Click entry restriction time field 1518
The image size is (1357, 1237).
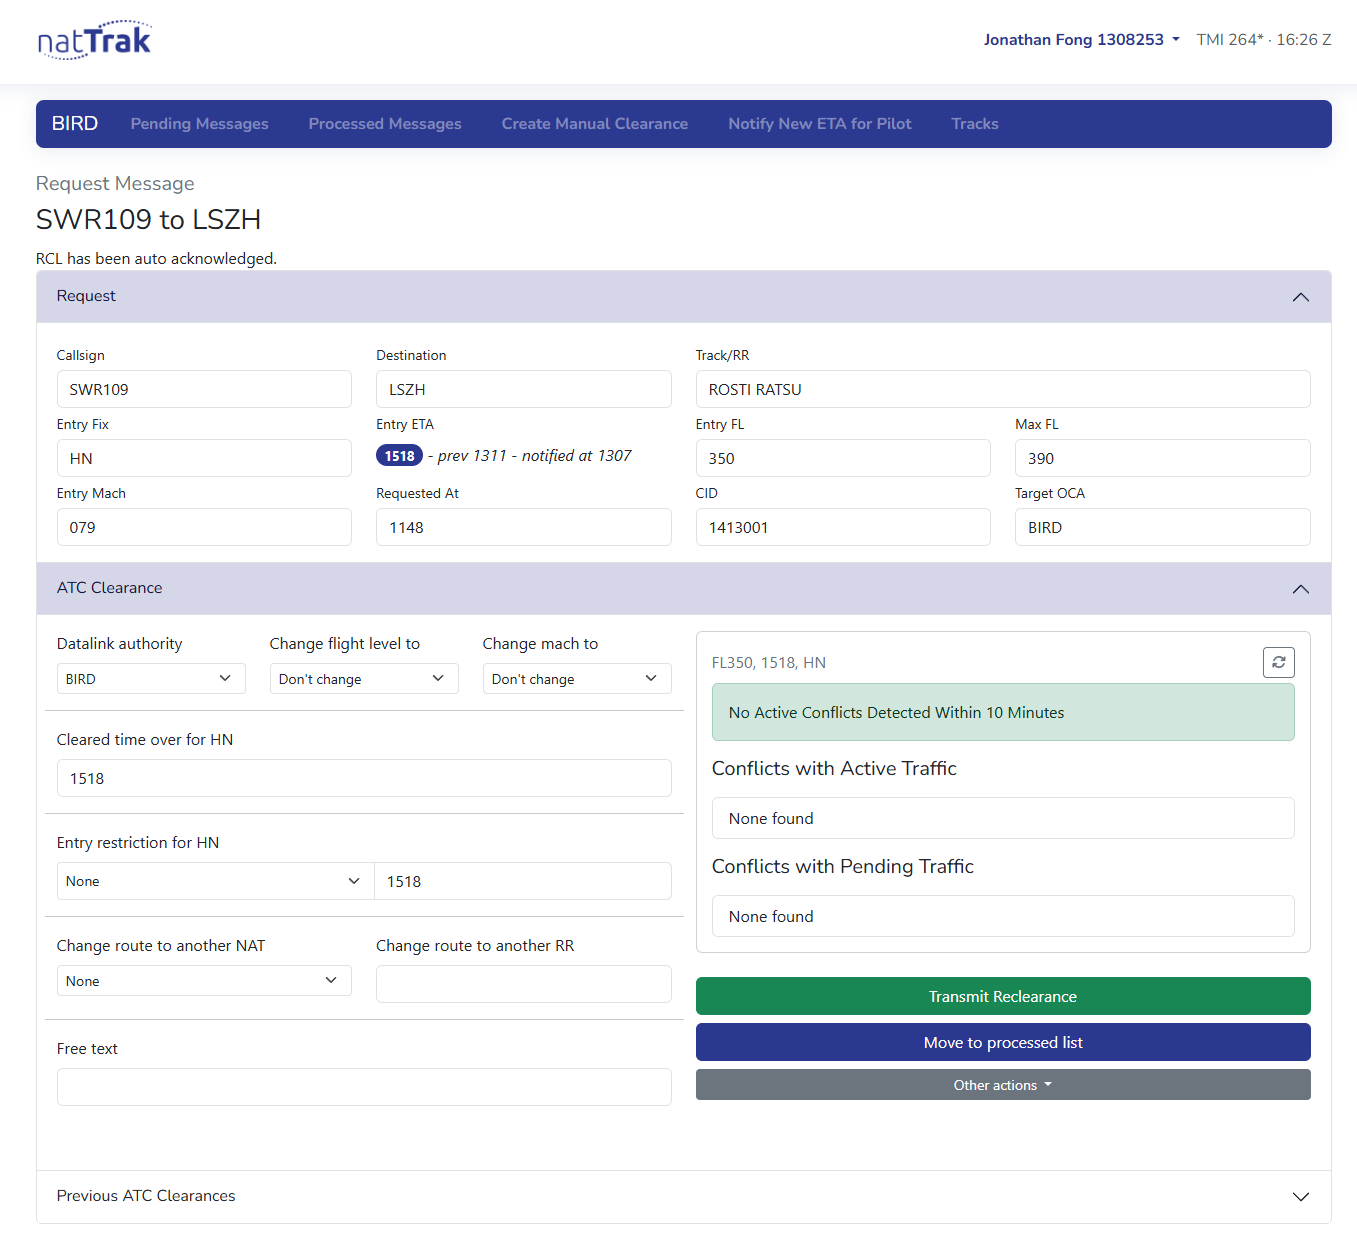pyautogui.click(x=523, y=881)
